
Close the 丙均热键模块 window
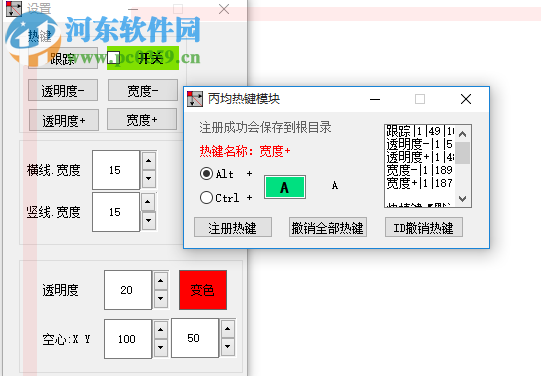[466, 99]
